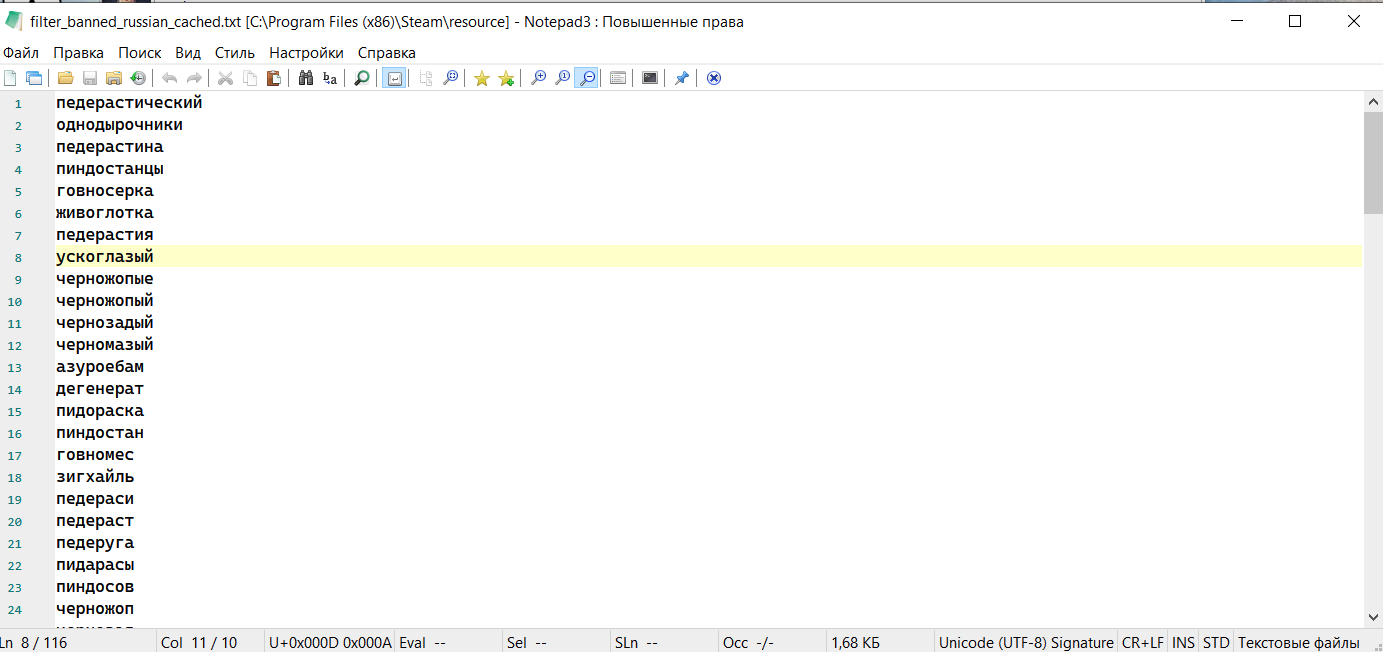Click line number 1 in margin

(18, 103)
